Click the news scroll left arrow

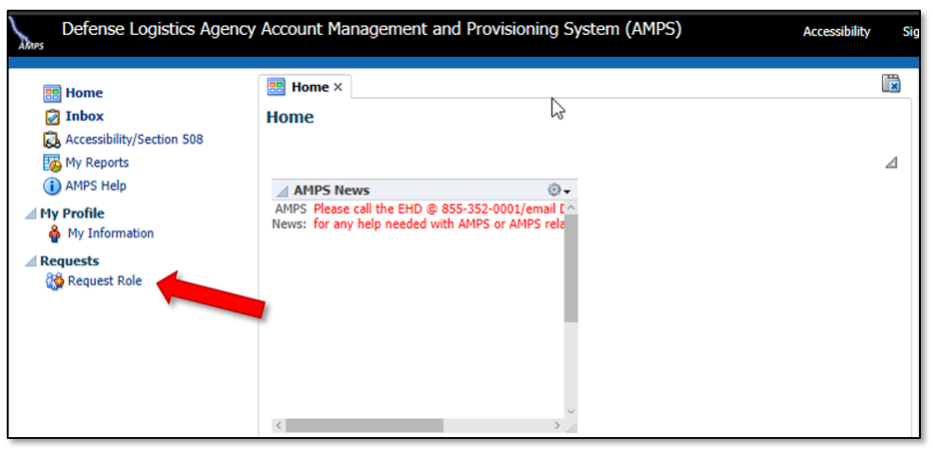point(278,425)
